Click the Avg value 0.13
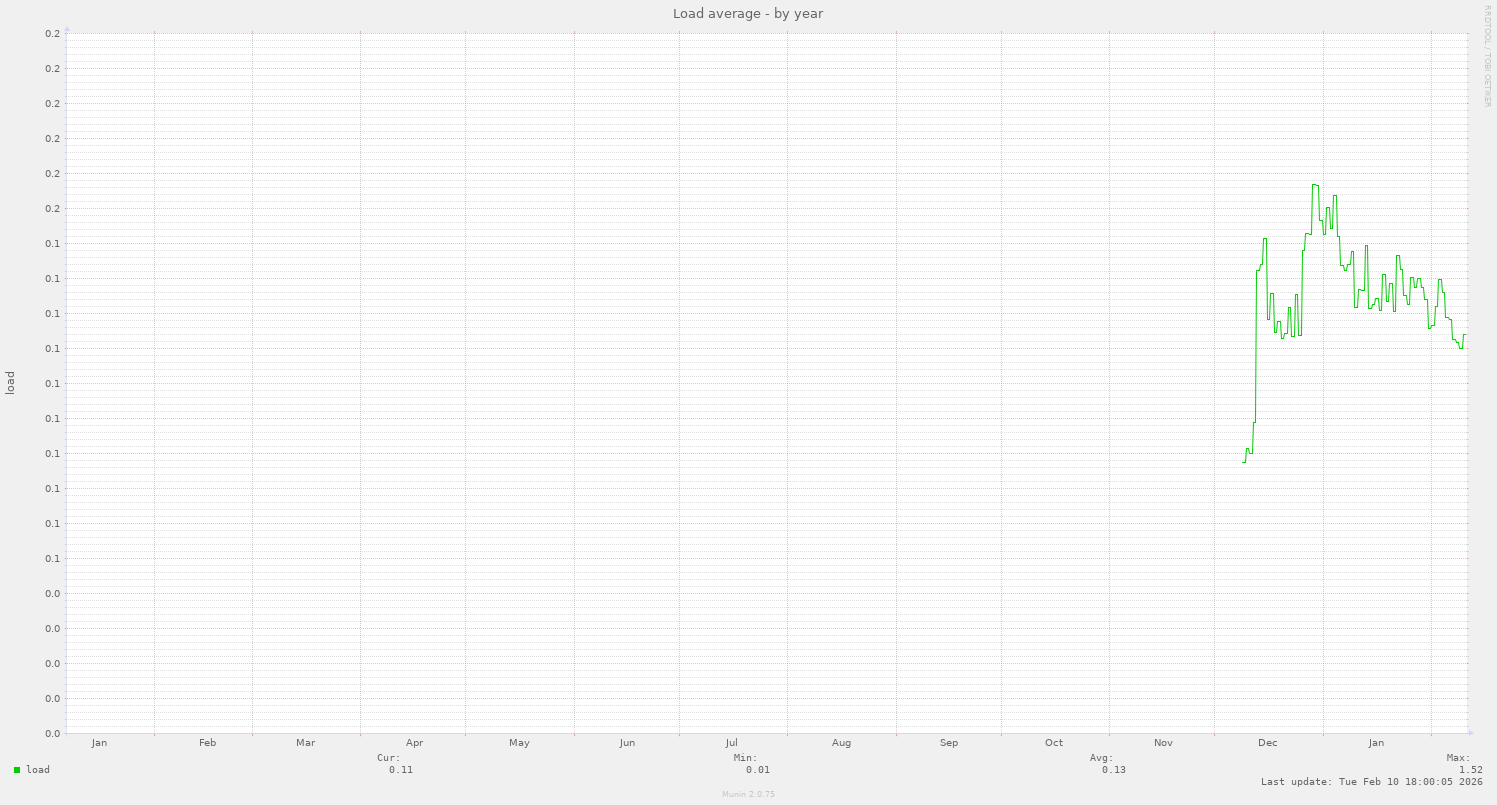This screenshot has width=1497, height=805. 1114,770
